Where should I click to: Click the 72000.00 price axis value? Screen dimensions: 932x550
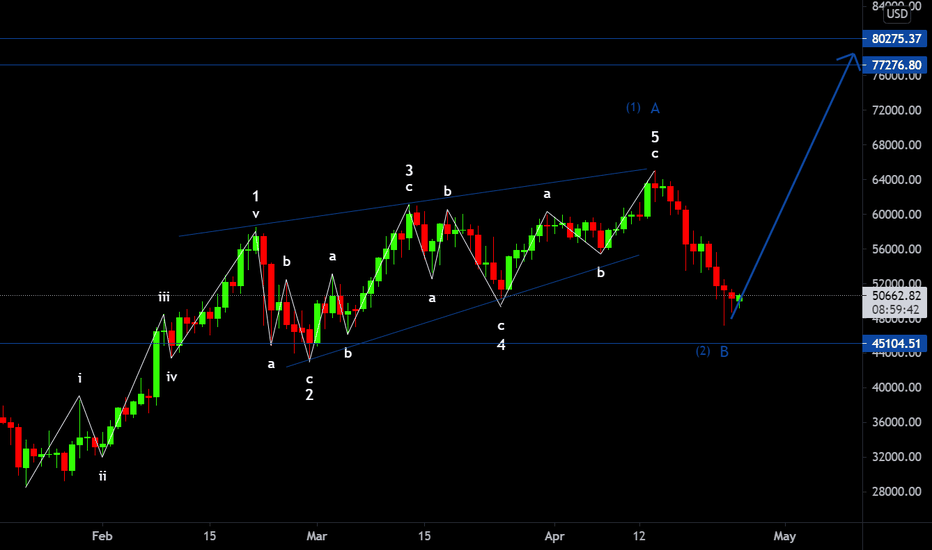click(896, 110)
